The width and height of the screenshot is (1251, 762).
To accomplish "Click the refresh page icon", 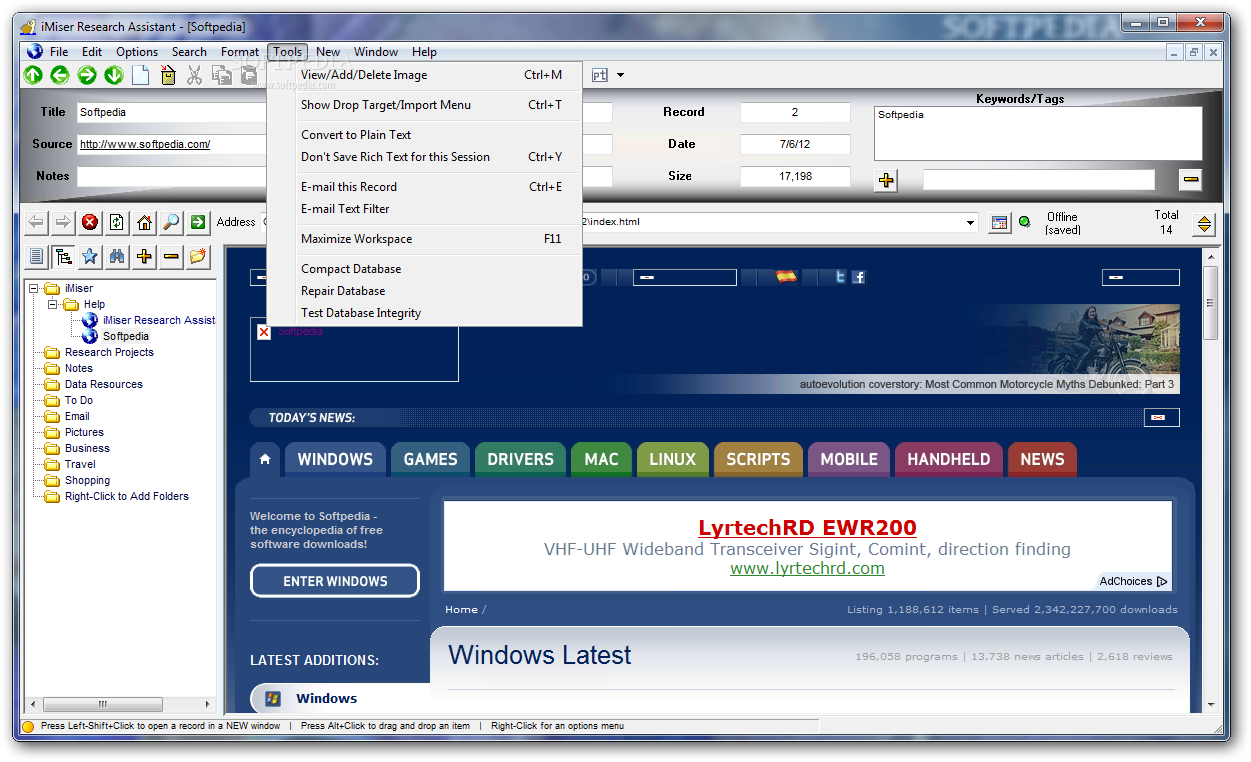I will (117, 222).
